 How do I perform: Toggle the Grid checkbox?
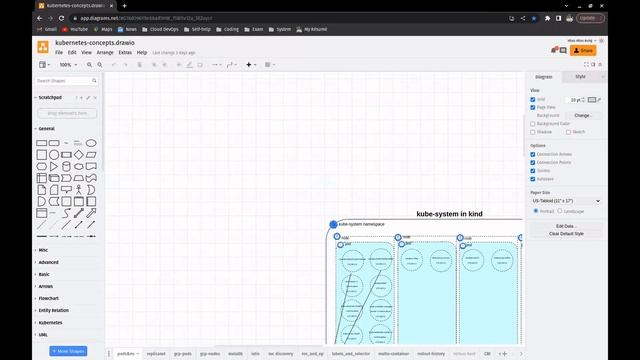tap(533, 99)
